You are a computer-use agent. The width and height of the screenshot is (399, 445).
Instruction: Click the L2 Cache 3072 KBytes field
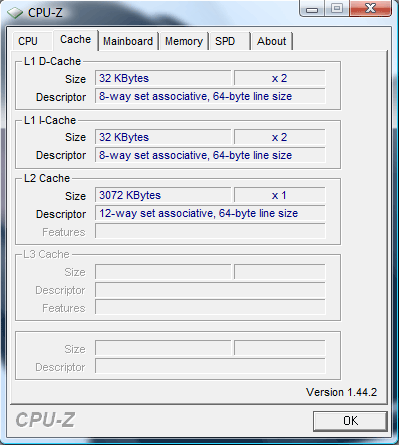[163, 195]
